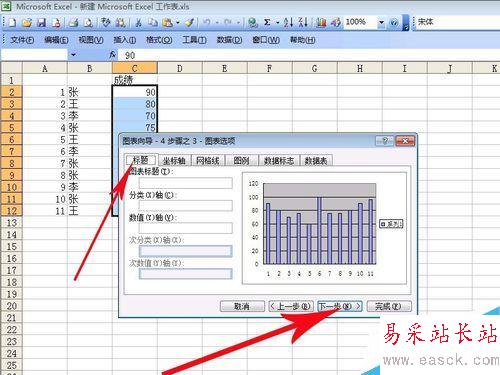Click the Back (上一步) button
500x375 pixels.
(291, 306)
